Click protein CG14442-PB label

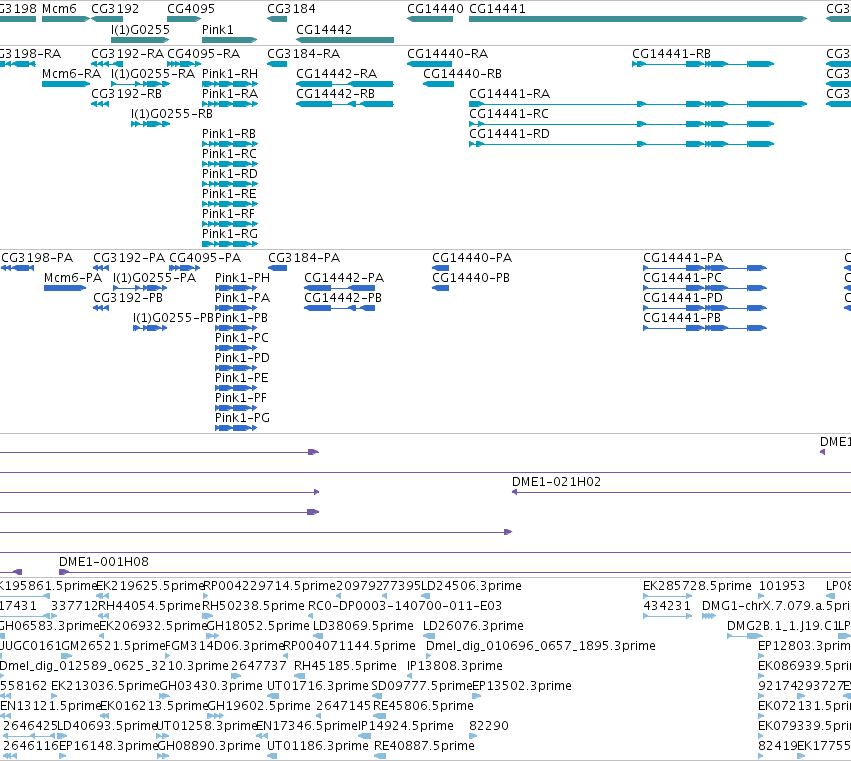pos(343,298)
